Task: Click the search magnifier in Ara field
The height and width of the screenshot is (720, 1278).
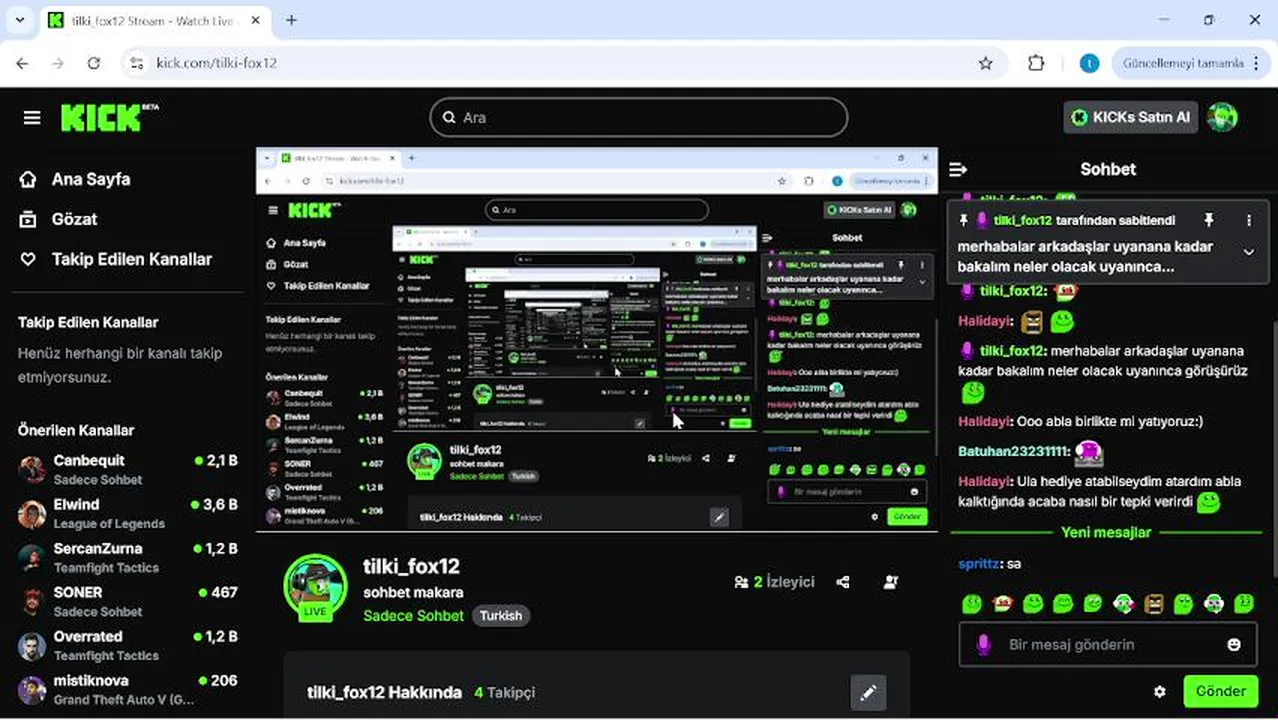Action: (450, 117)
